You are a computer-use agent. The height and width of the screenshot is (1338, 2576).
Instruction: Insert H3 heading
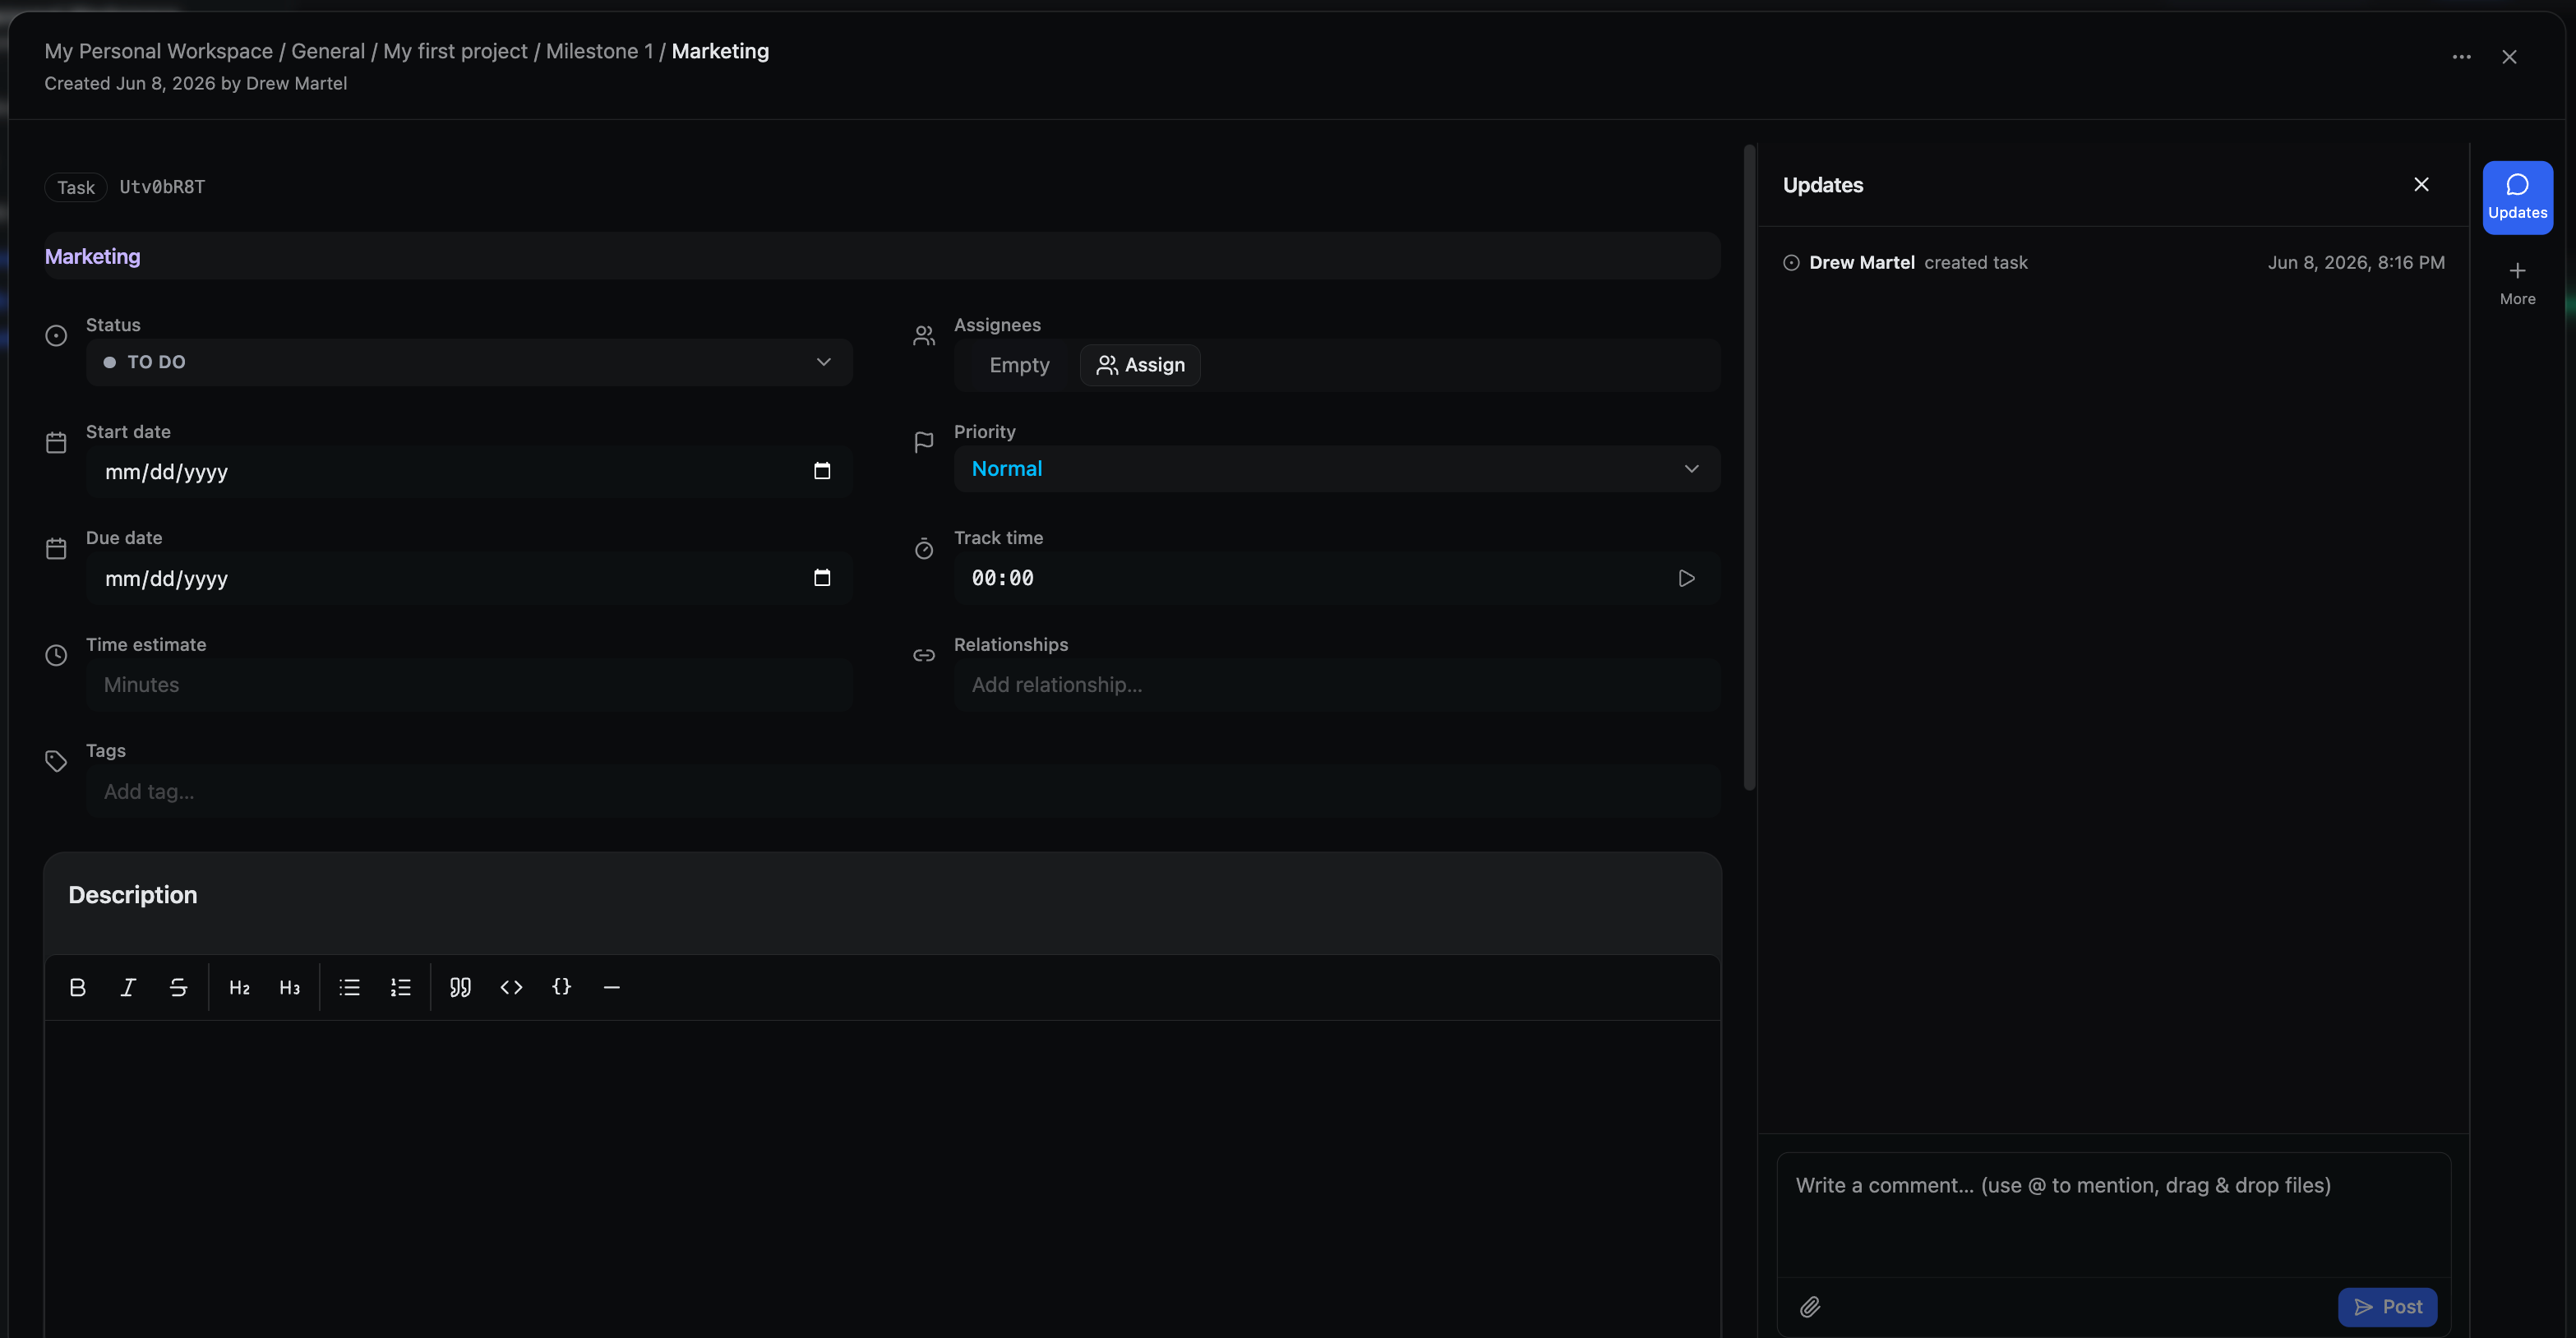(290, 987)
